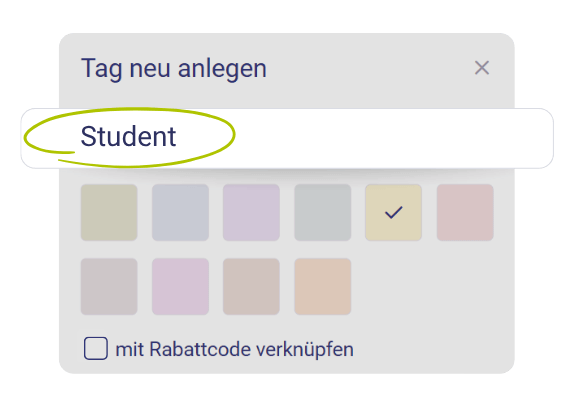Image resolution: width=574 pixels, height=399 pixels.
Task: Click the Tag neu anlegen heading
Action: coord(174,69)
